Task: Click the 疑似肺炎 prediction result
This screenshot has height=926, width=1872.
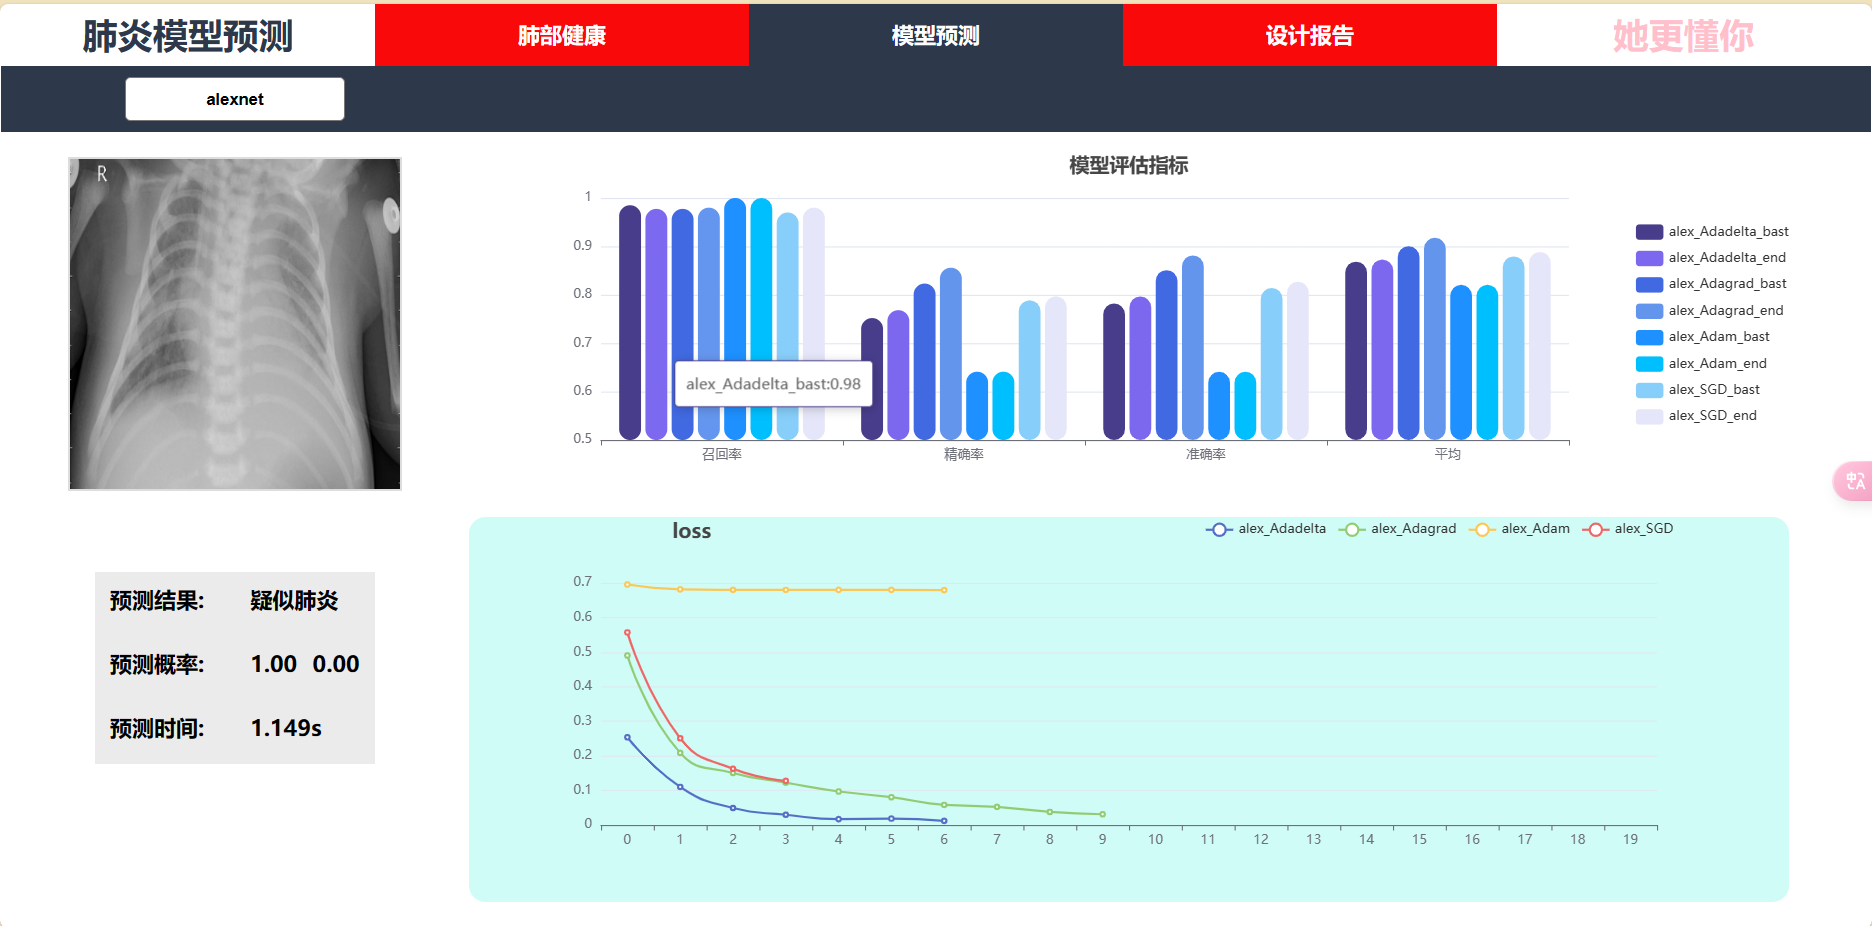Action: (294, 601)
